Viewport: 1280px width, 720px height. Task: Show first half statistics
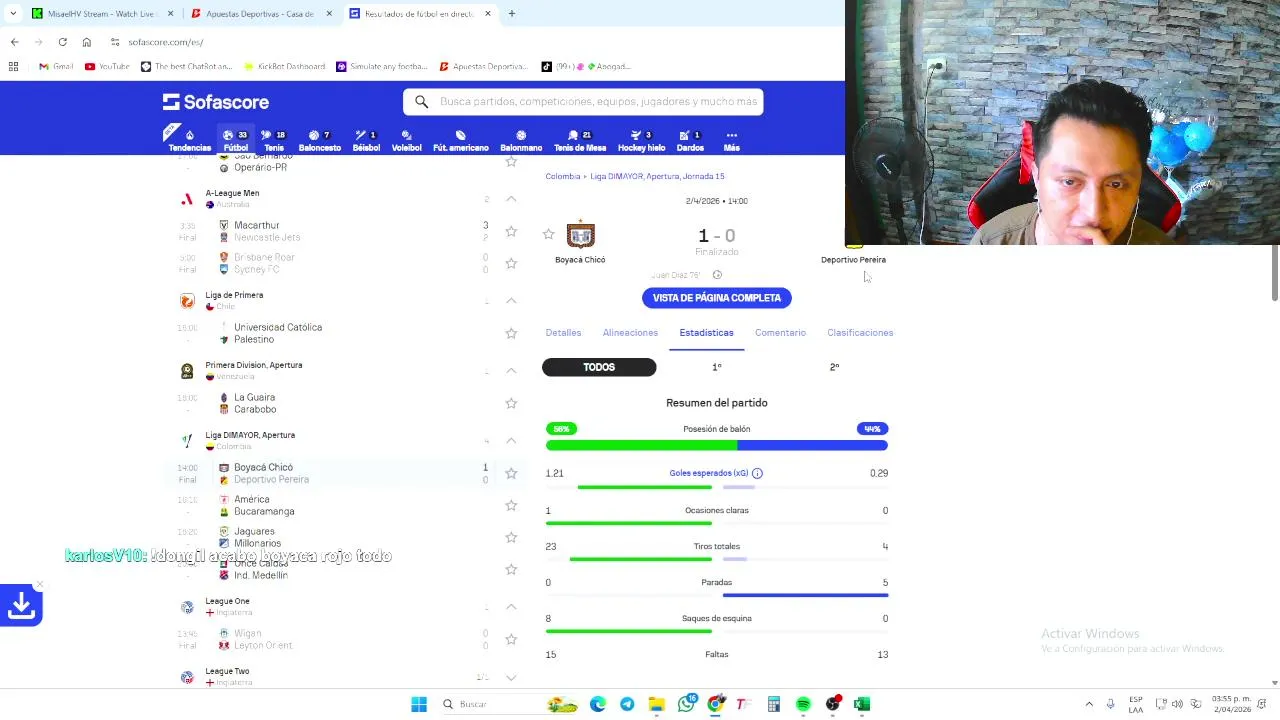pyautogui.click(x=717, y=367)
